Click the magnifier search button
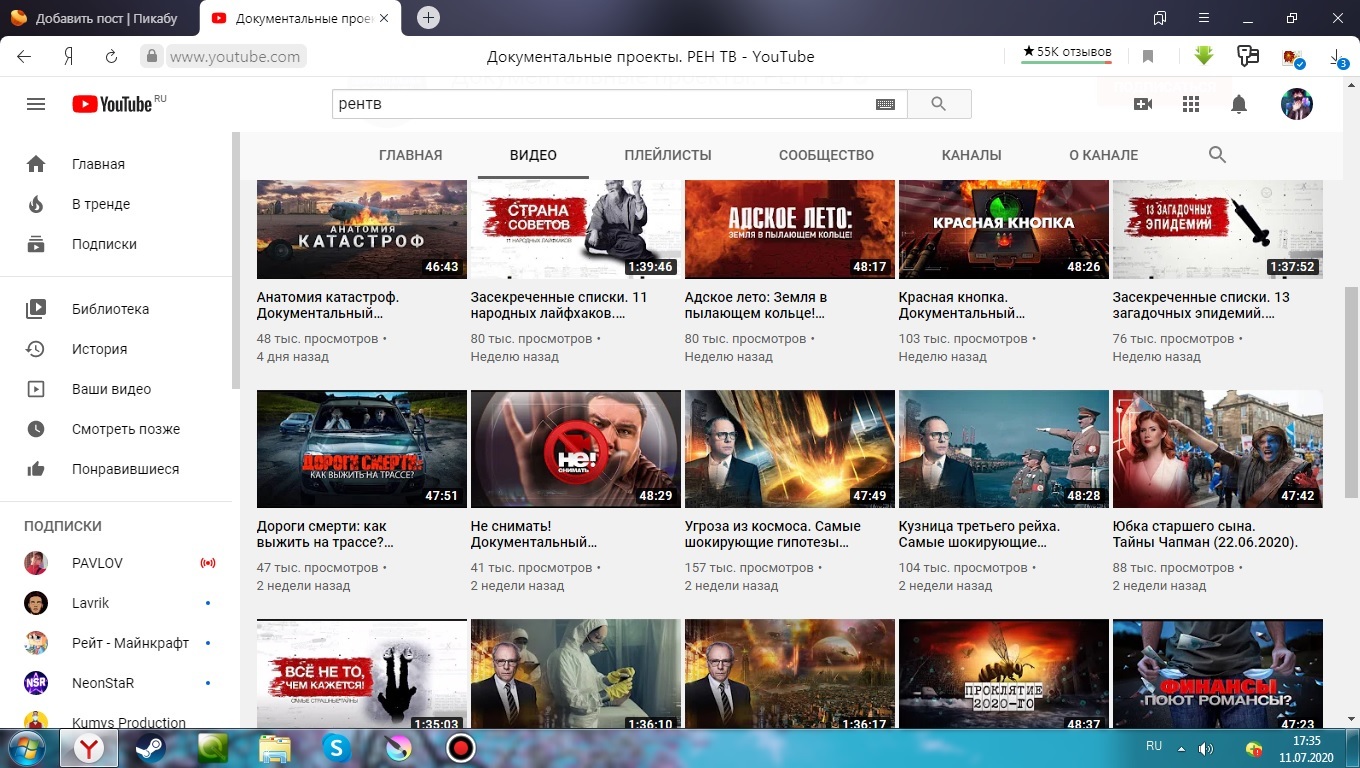 tap(938, 104)
